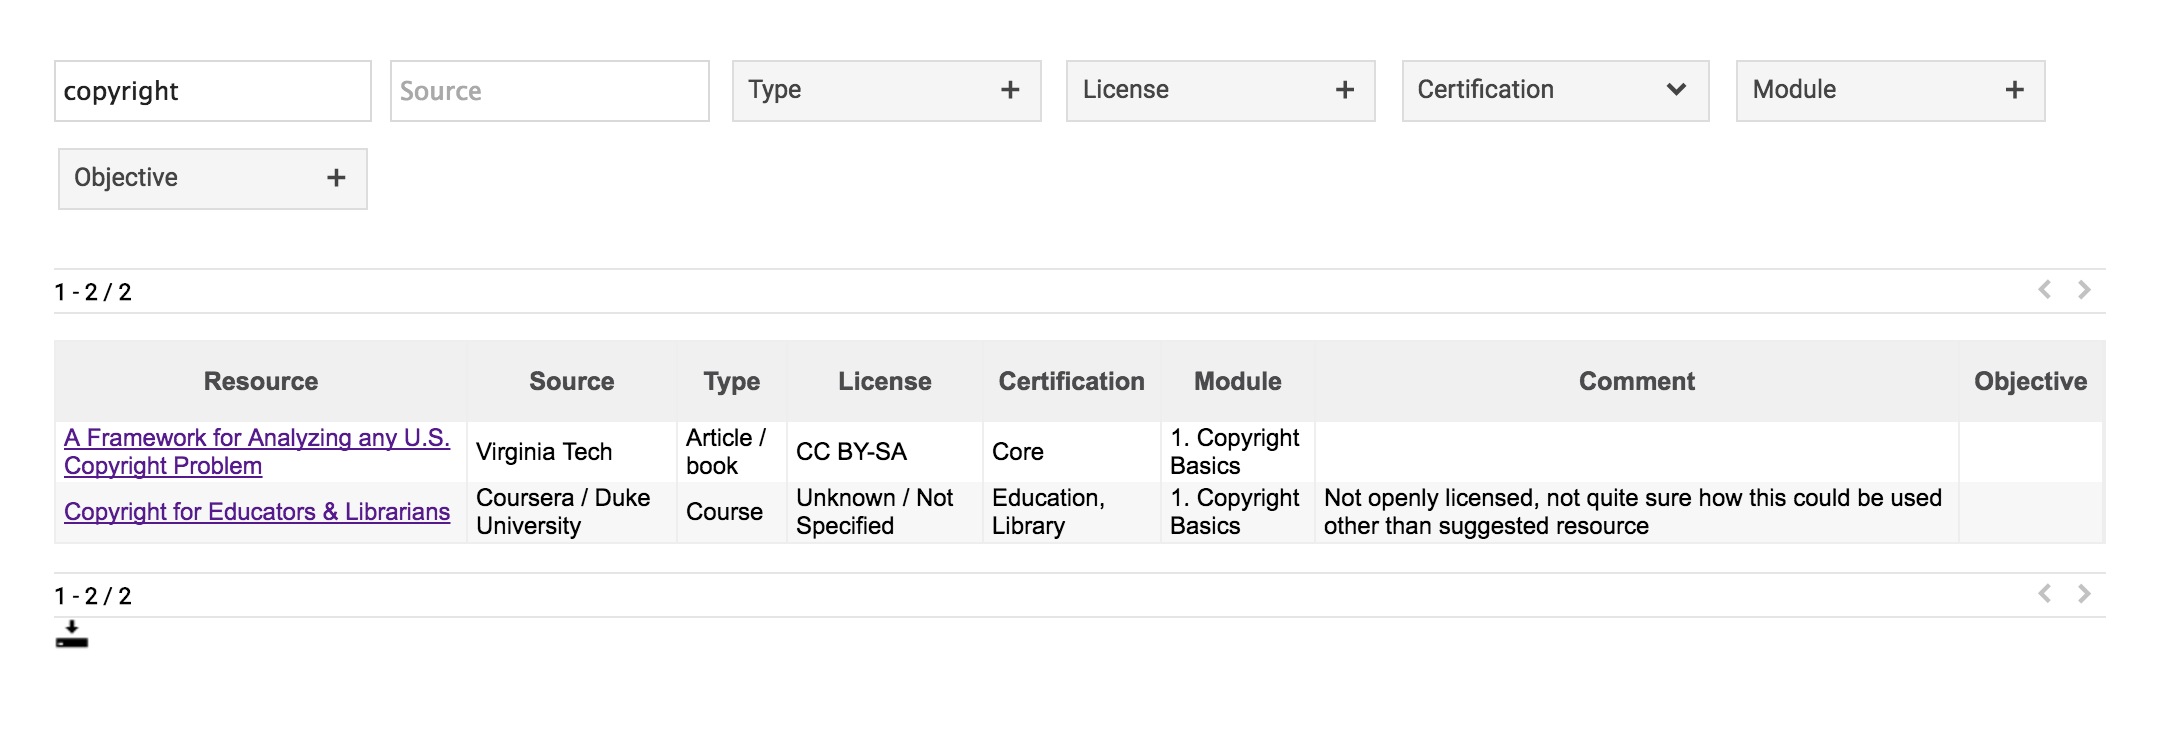Click the plus icon on Objective filter
The height and width of the screenshot is (738, 2170).
point(336,179)
